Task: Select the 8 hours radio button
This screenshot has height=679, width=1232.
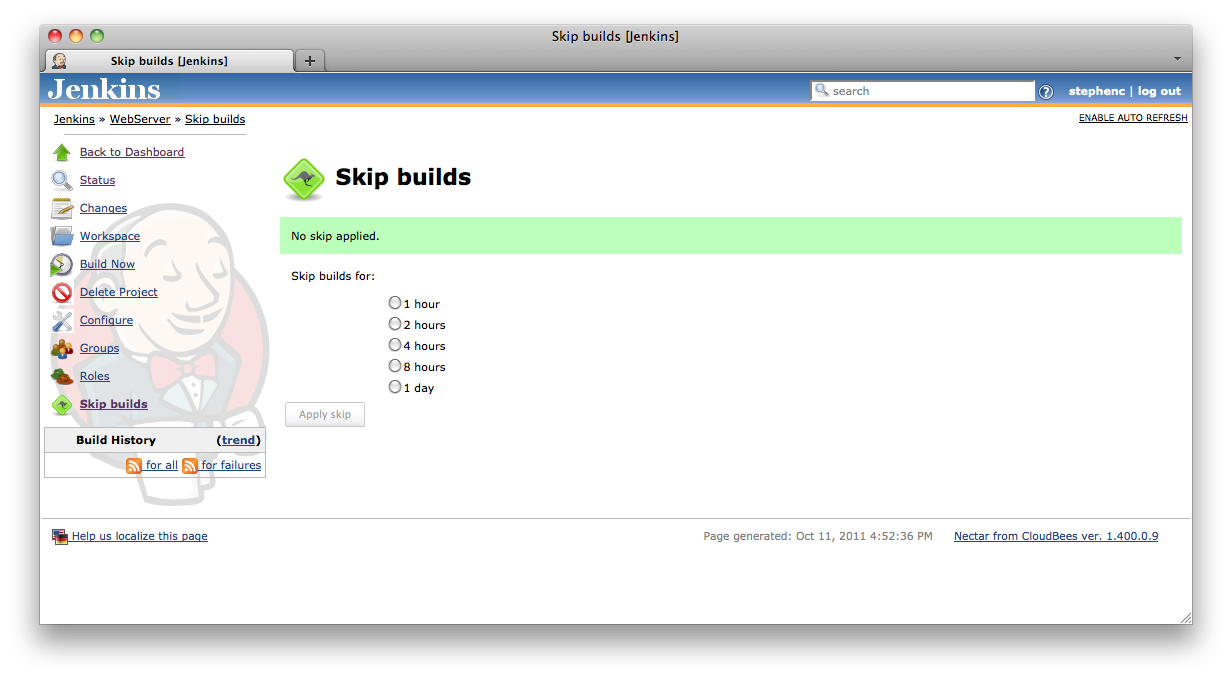Action: 395,365
